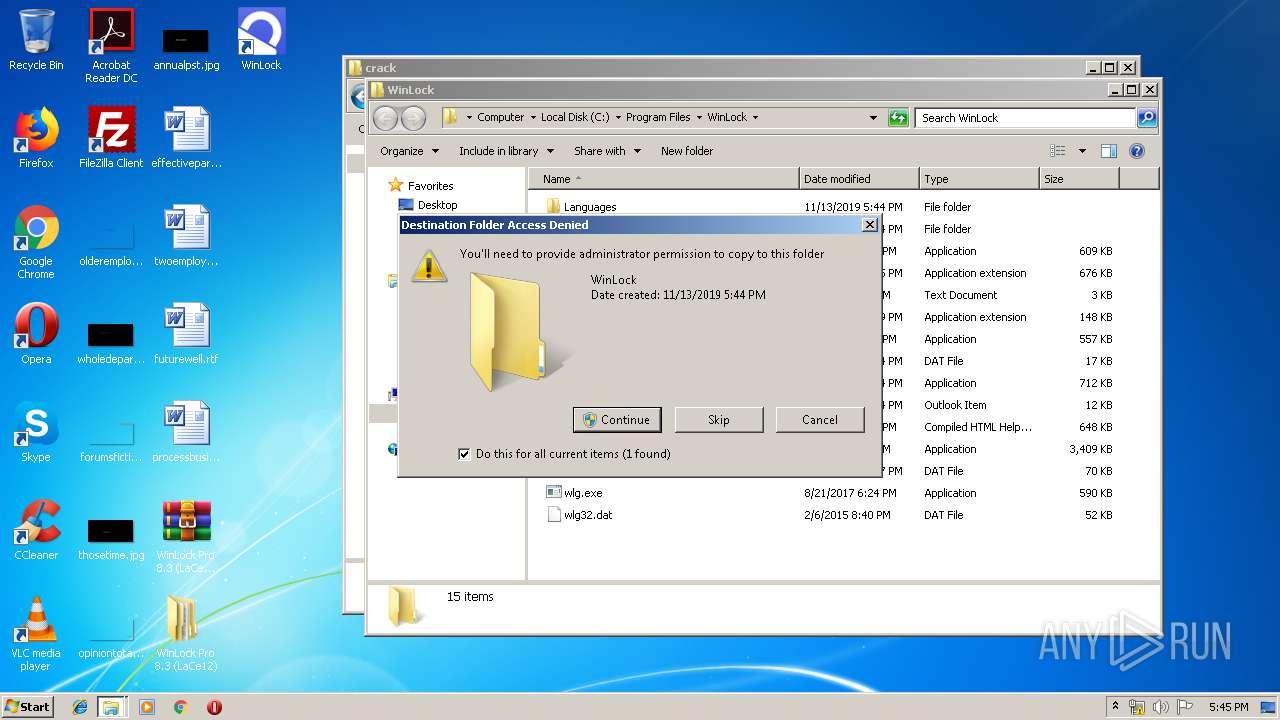Open the Opera desktop shortcut
Viewport: 1280px width, 720px height.
pyautogui.click(x=36, y=334)
